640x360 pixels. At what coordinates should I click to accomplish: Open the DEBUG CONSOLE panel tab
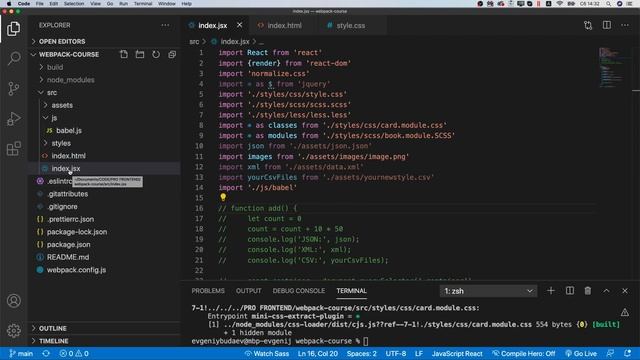pyautogui.click(x=299, y=291)
